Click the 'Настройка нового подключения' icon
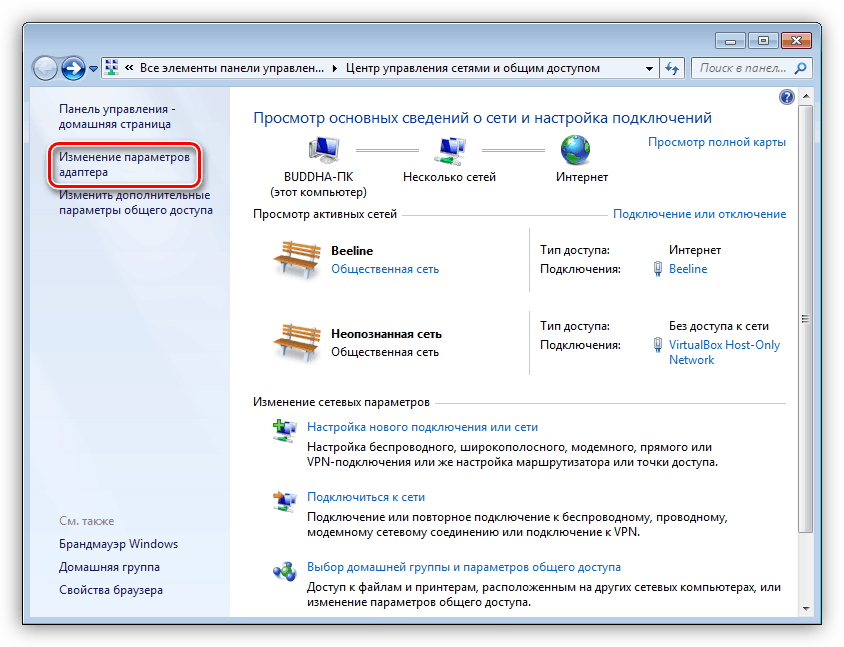This screenshot has height=647, width=844. tap(284, 431)
